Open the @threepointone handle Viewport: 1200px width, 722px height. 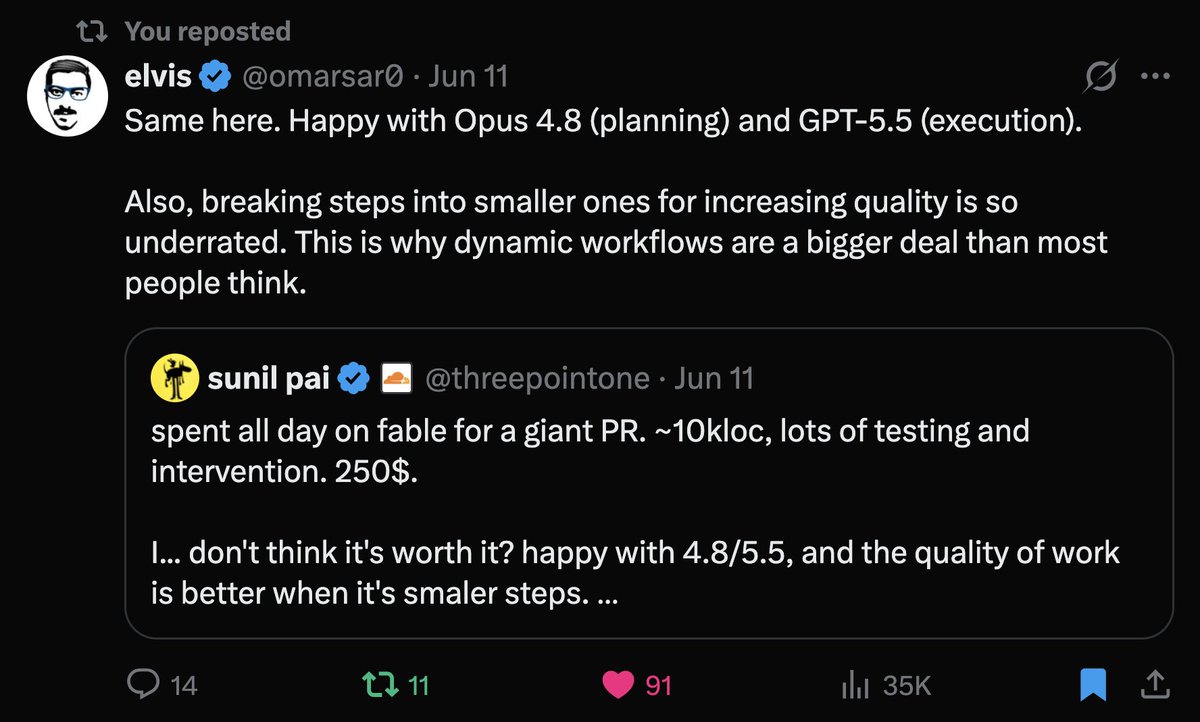(537, 378)
